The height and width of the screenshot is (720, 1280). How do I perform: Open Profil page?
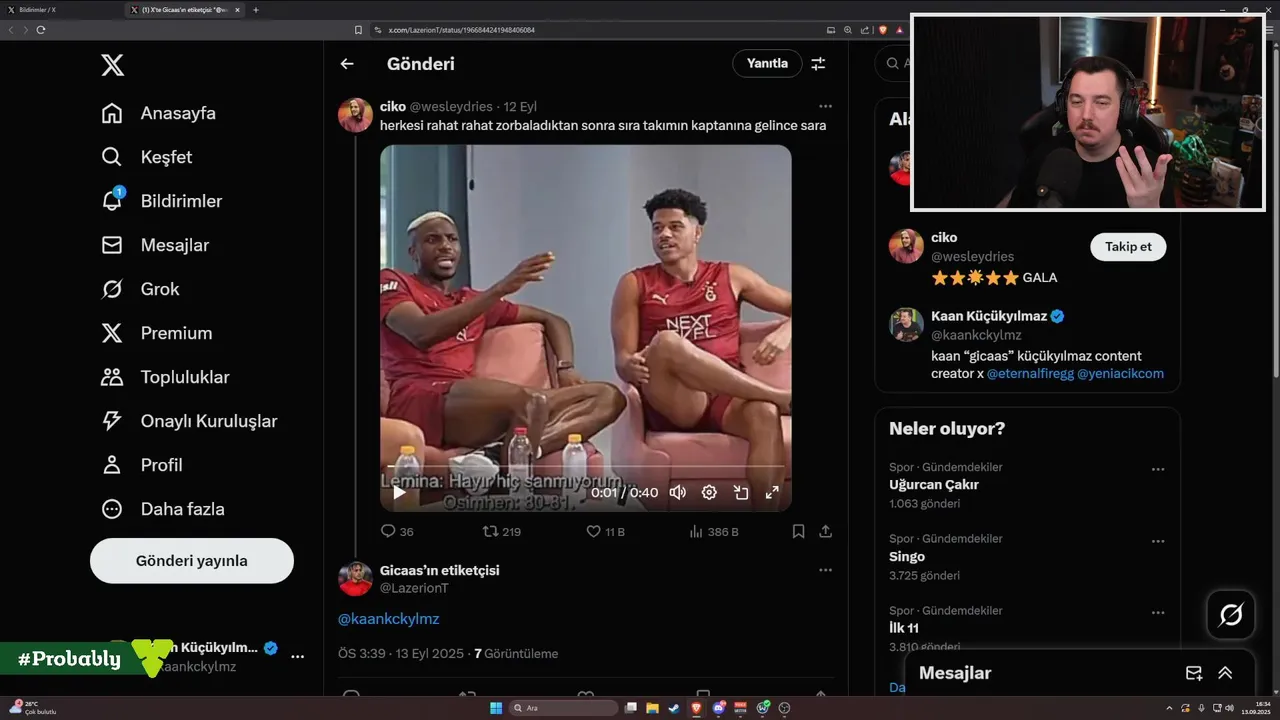click(x=142, y=465)
